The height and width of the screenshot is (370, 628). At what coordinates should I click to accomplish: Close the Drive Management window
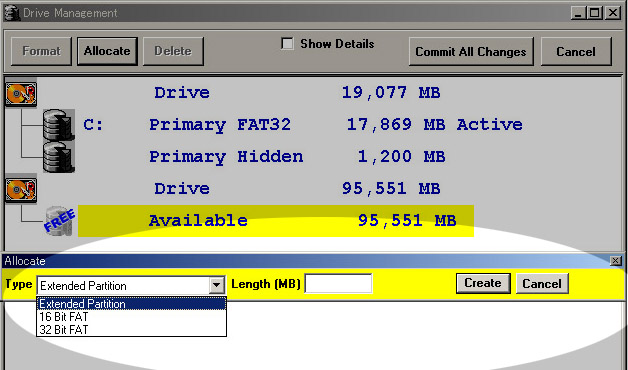click(613, 13)
